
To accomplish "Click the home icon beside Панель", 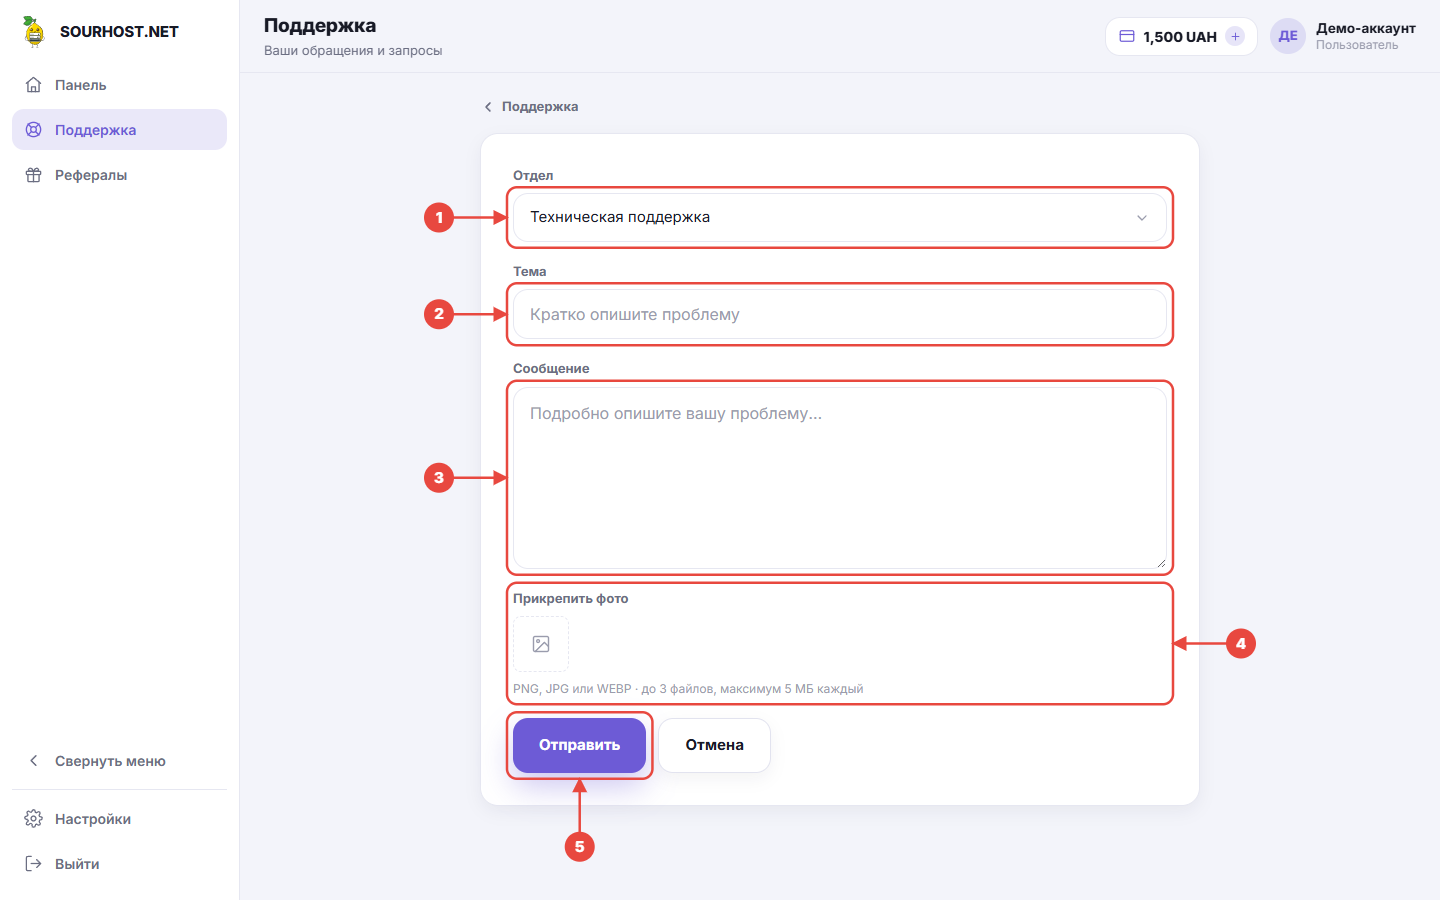I will 33,85.
